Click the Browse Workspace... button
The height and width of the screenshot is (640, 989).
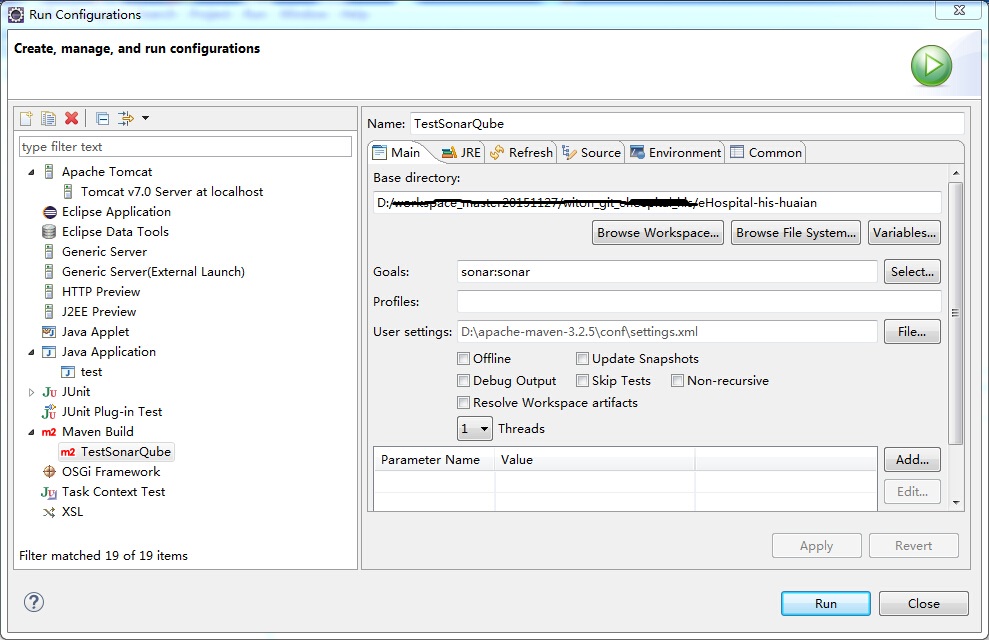658,233
